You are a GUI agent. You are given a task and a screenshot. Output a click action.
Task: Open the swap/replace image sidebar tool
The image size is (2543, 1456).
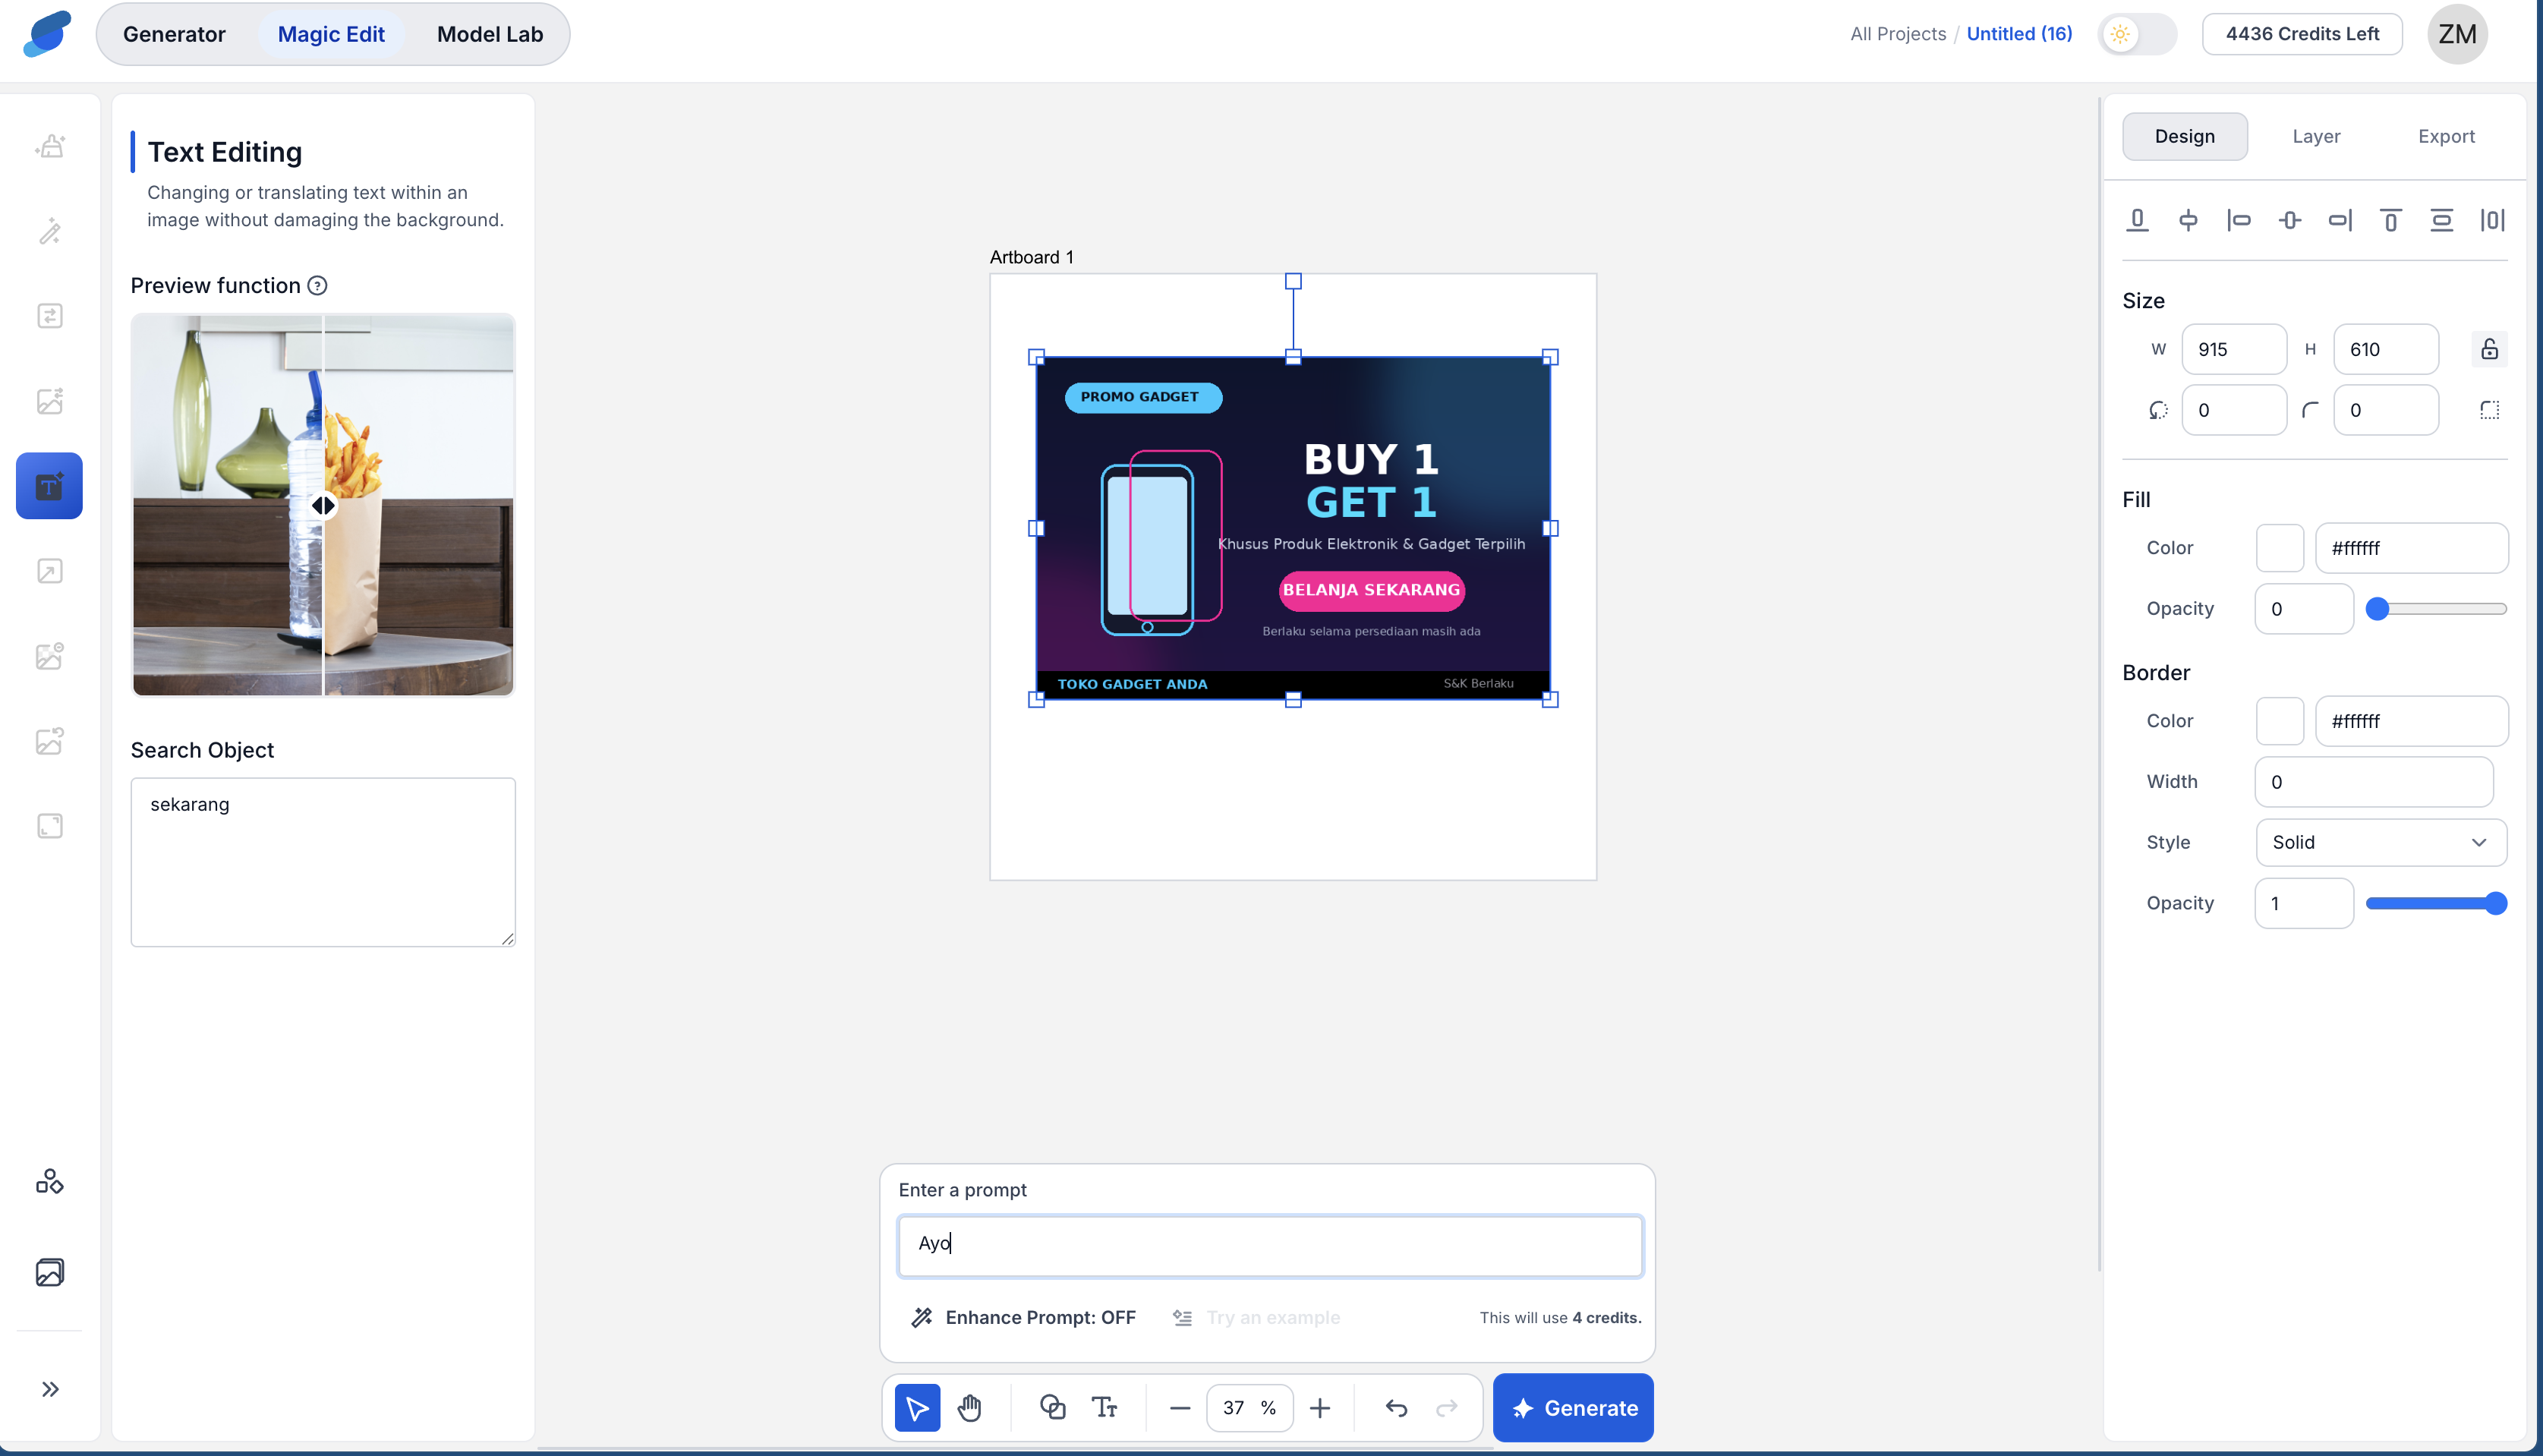50,316
